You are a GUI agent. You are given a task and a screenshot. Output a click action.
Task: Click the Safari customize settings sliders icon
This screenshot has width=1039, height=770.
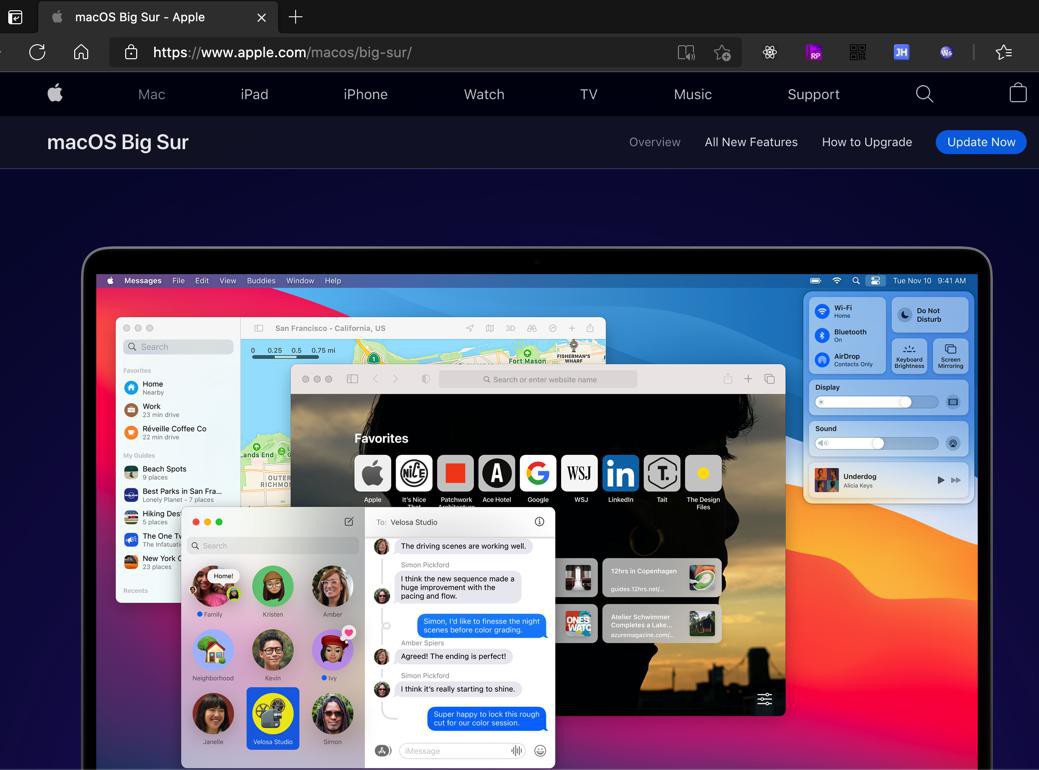pos(765,698)
